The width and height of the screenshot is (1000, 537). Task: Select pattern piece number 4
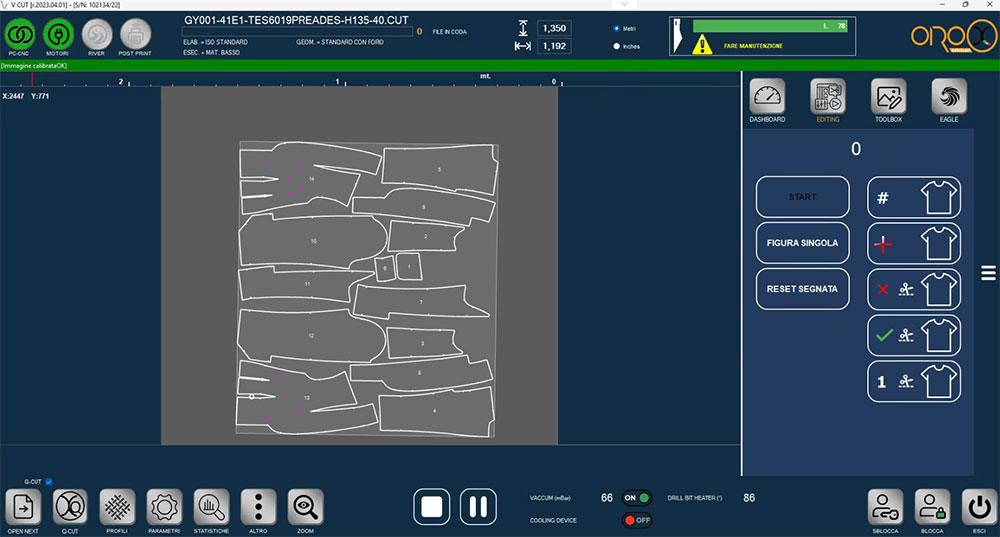435,411
